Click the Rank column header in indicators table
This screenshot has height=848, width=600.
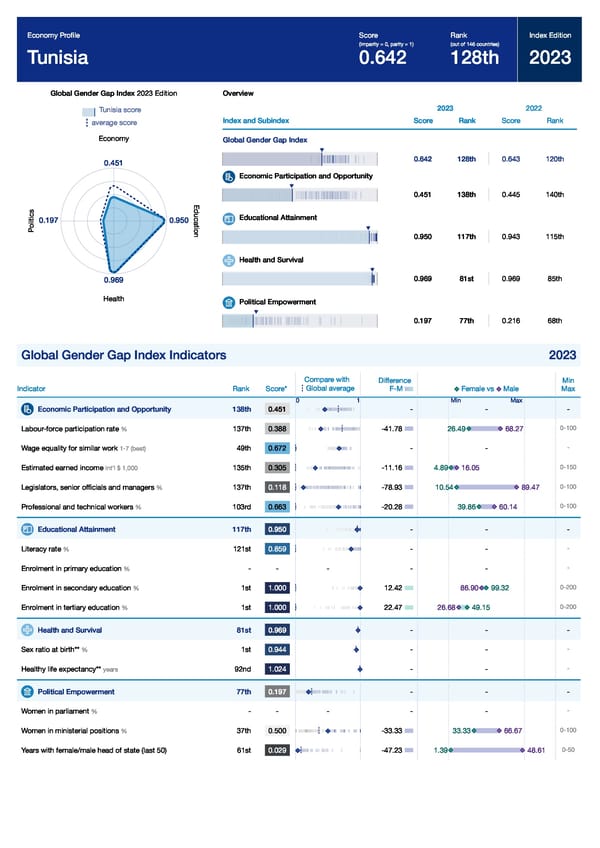(x=241, y=389)
